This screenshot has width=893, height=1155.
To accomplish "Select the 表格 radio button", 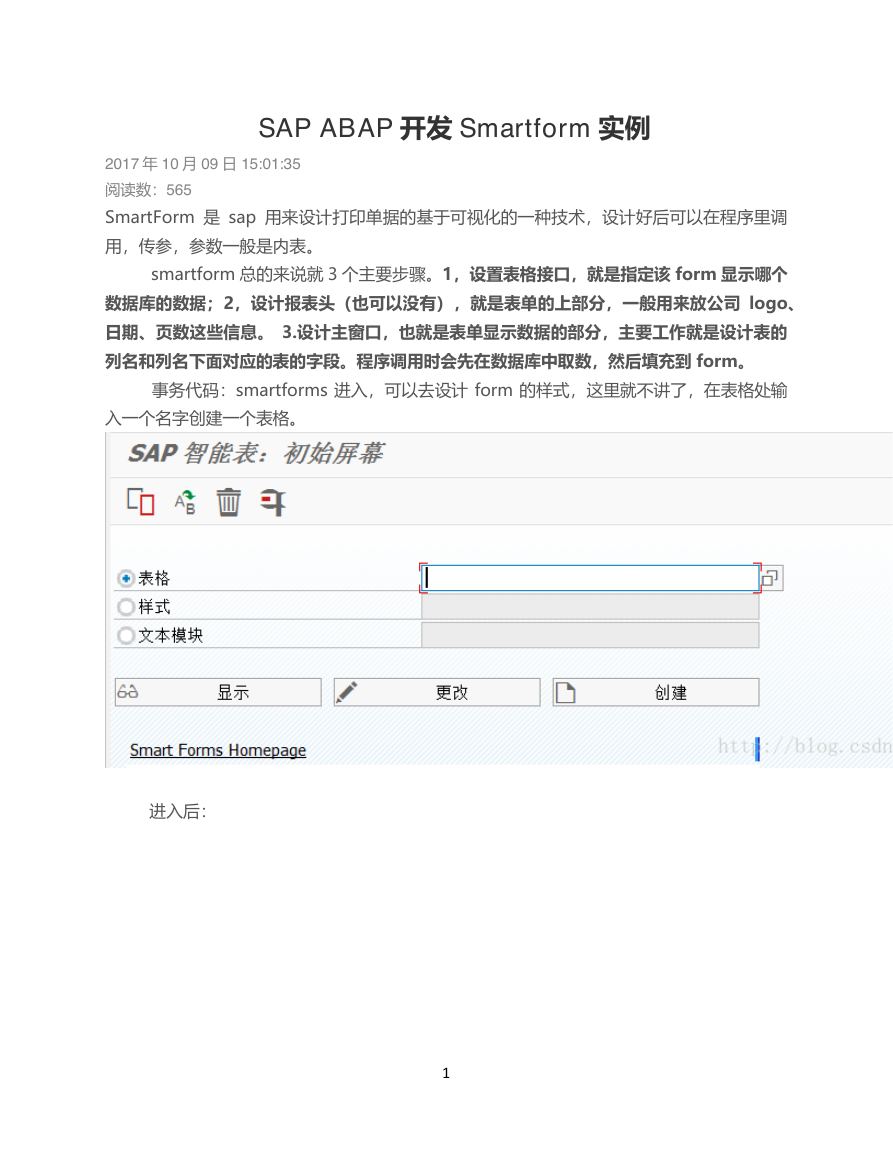I will 126,579.
